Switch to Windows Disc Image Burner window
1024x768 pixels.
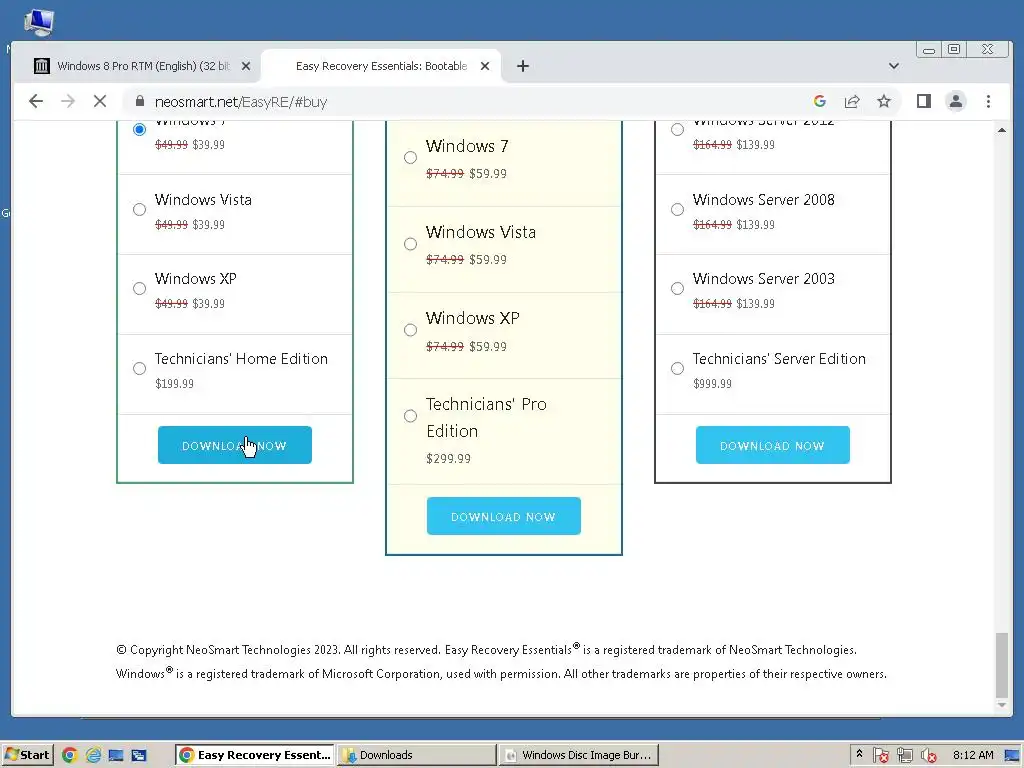pos(579,755)
